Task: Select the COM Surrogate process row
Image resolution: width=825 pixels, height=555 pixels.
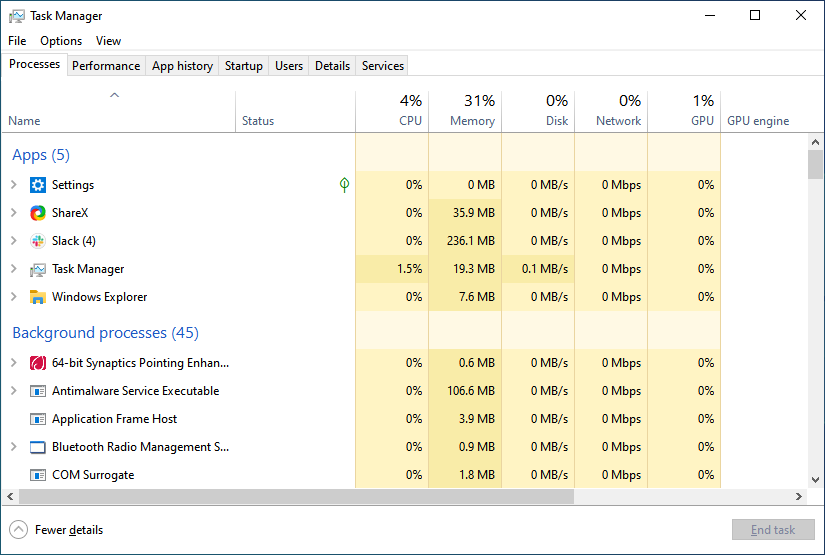Action: [93, 475]
